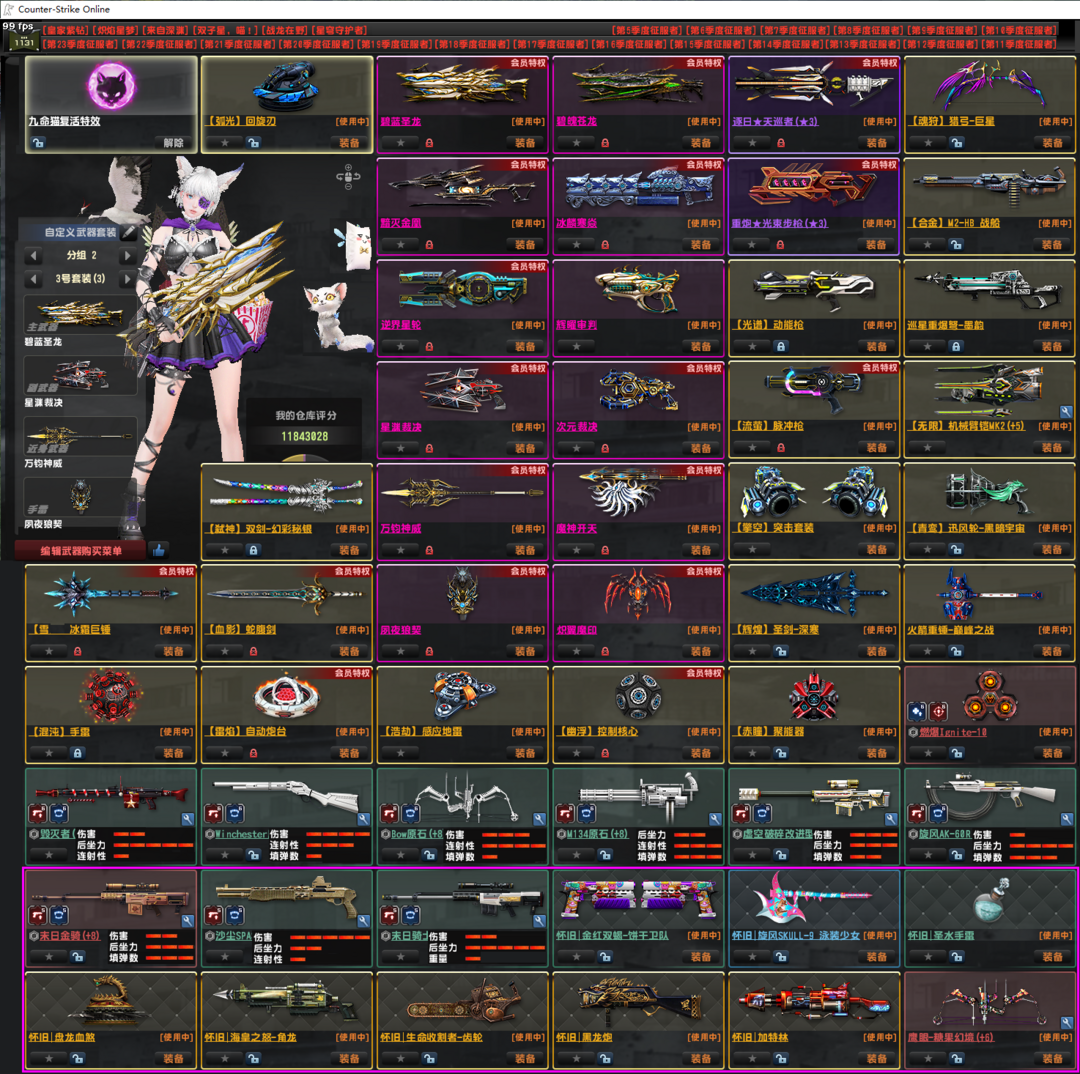1080x1074 pixels.
Task: Click 装备 on the 黯灭金凰 card
Action: tap(525, 245)
